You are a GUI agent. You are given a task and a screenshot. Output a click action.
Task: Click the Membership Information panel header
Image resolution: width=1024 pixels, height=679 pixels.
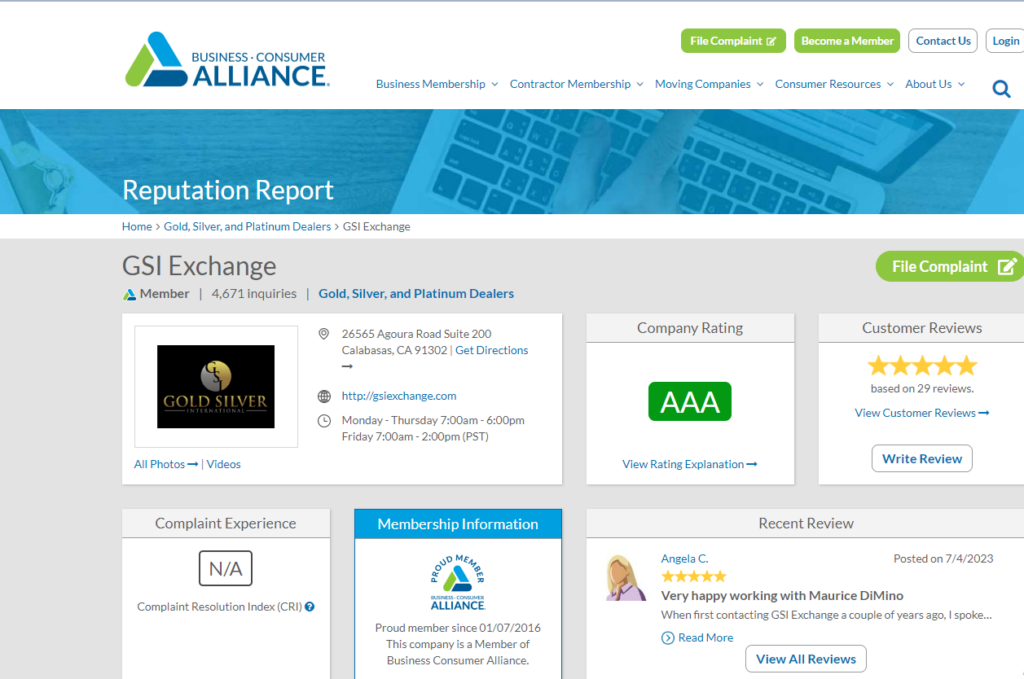point(458,524)
